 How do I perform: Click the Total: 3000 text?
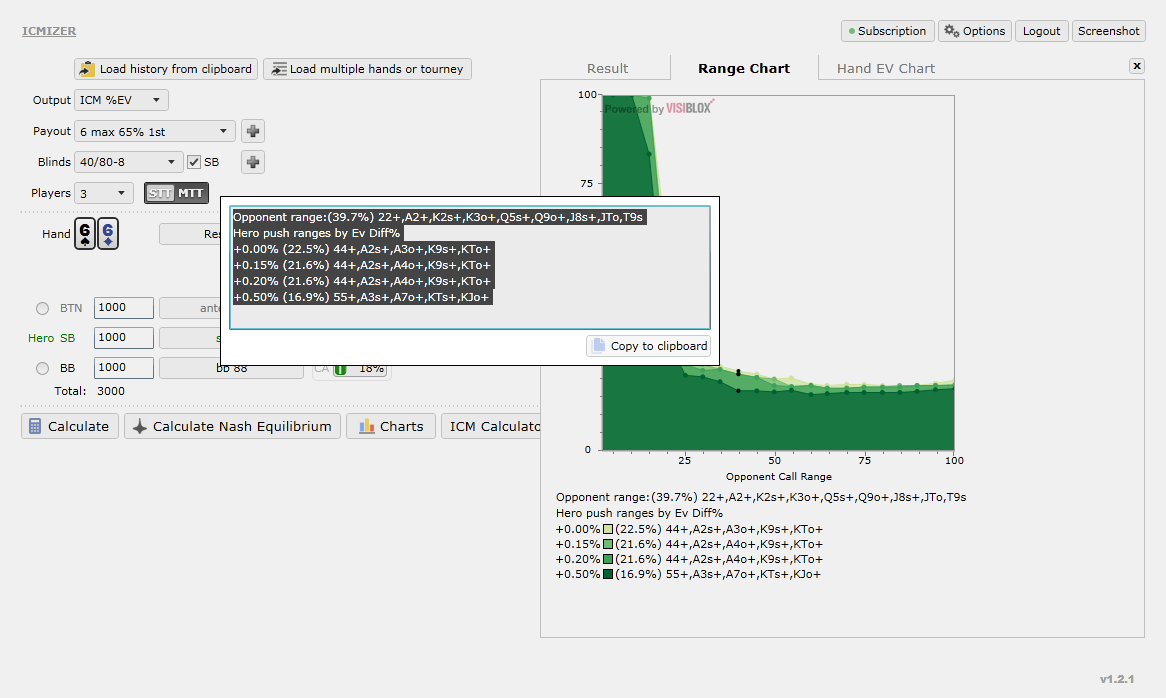coord(89,391)
